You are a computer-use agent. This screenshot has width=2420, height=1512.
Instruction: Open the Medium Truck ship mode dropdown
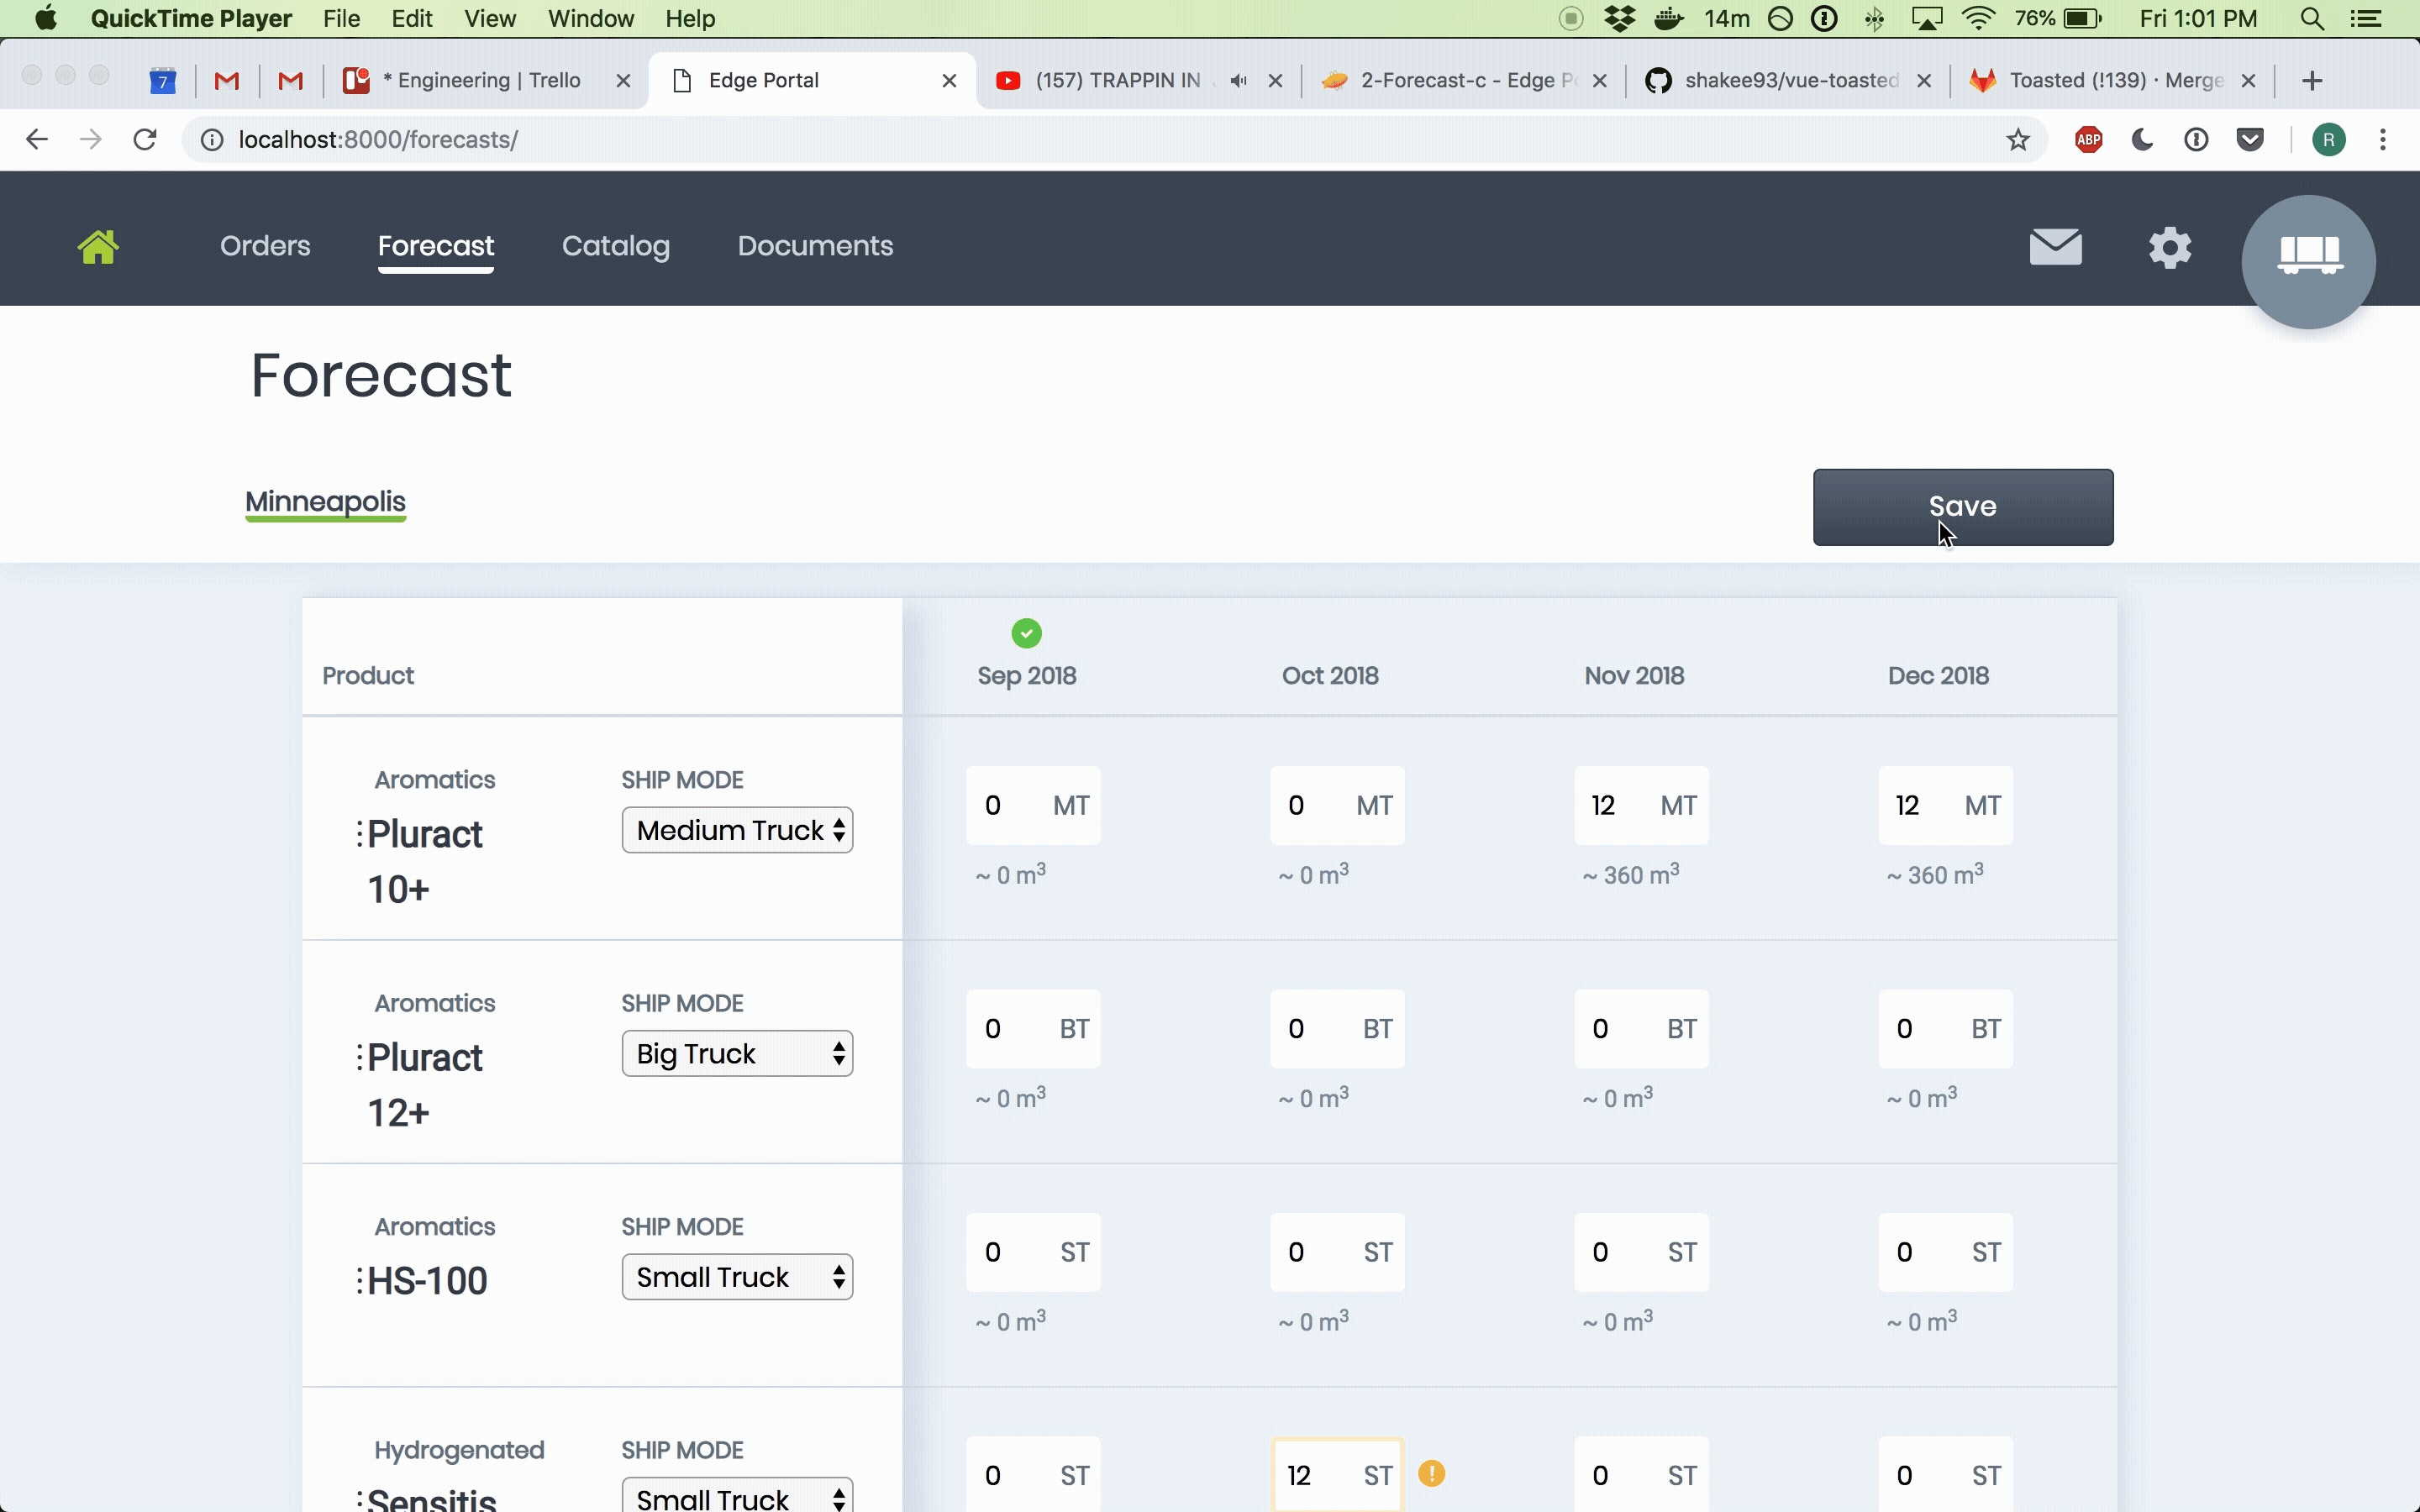[737, 830]
